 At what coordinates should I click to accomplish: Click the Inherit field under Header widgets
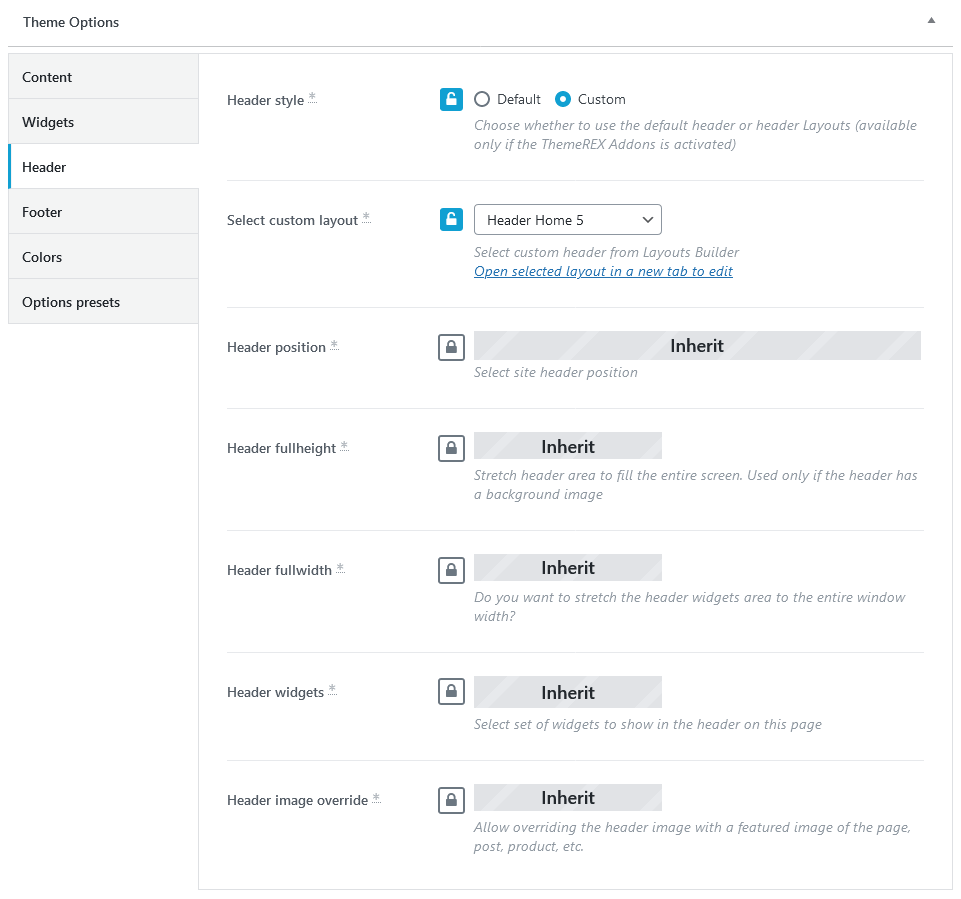(568, 692)
